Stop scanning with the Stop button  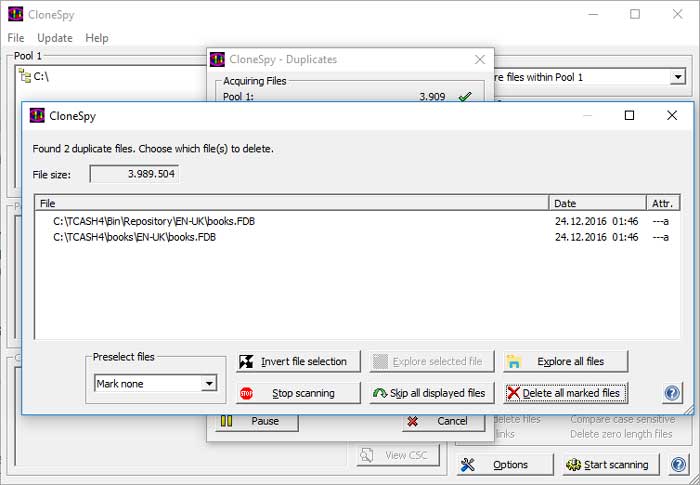[x=298, y=393]
